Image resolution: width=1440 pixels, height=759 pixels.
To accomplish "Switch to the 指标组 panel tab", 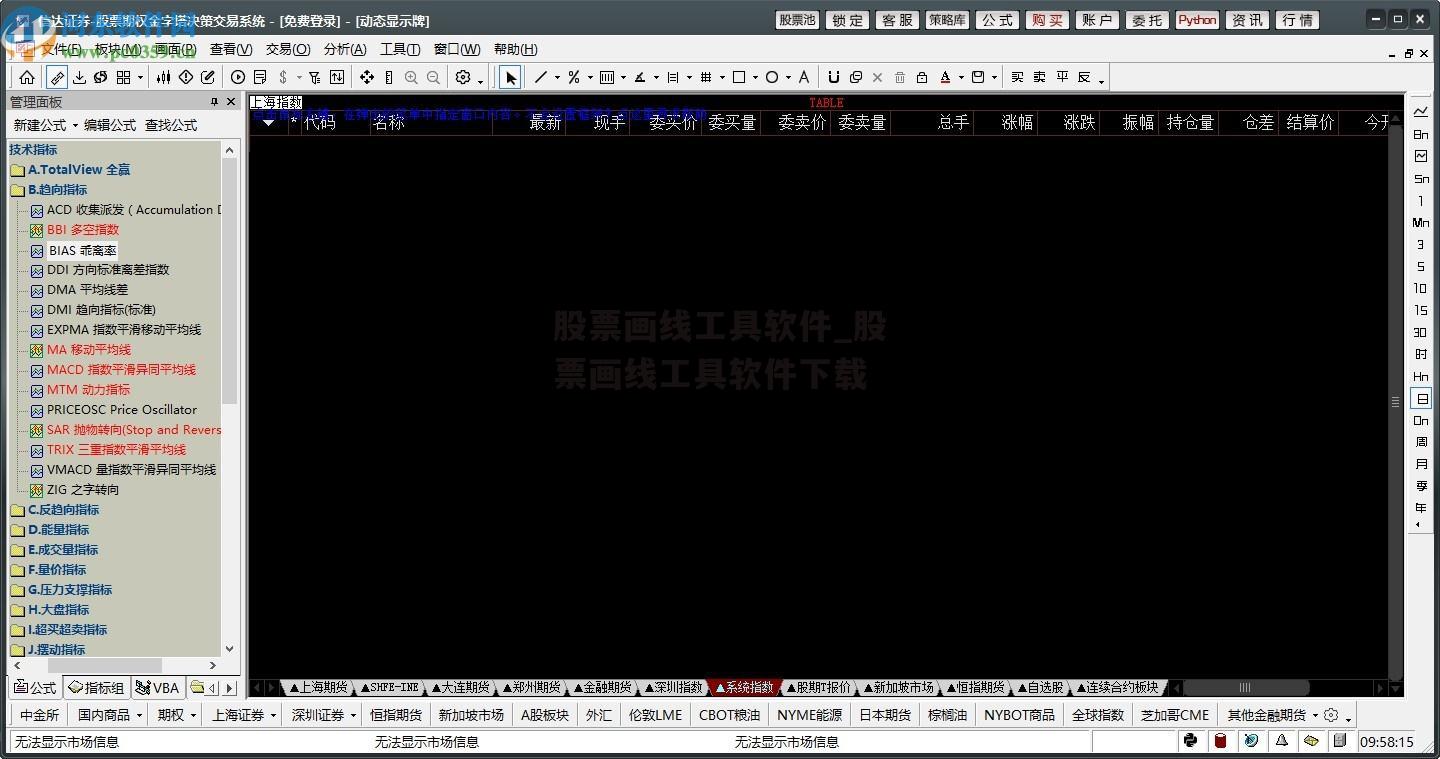I will [x=96, y=687].
